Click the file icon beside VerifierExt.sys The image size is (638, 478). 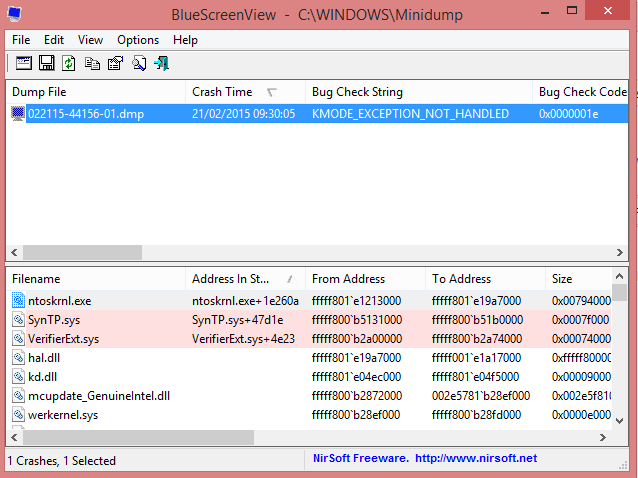coord(18,338)
